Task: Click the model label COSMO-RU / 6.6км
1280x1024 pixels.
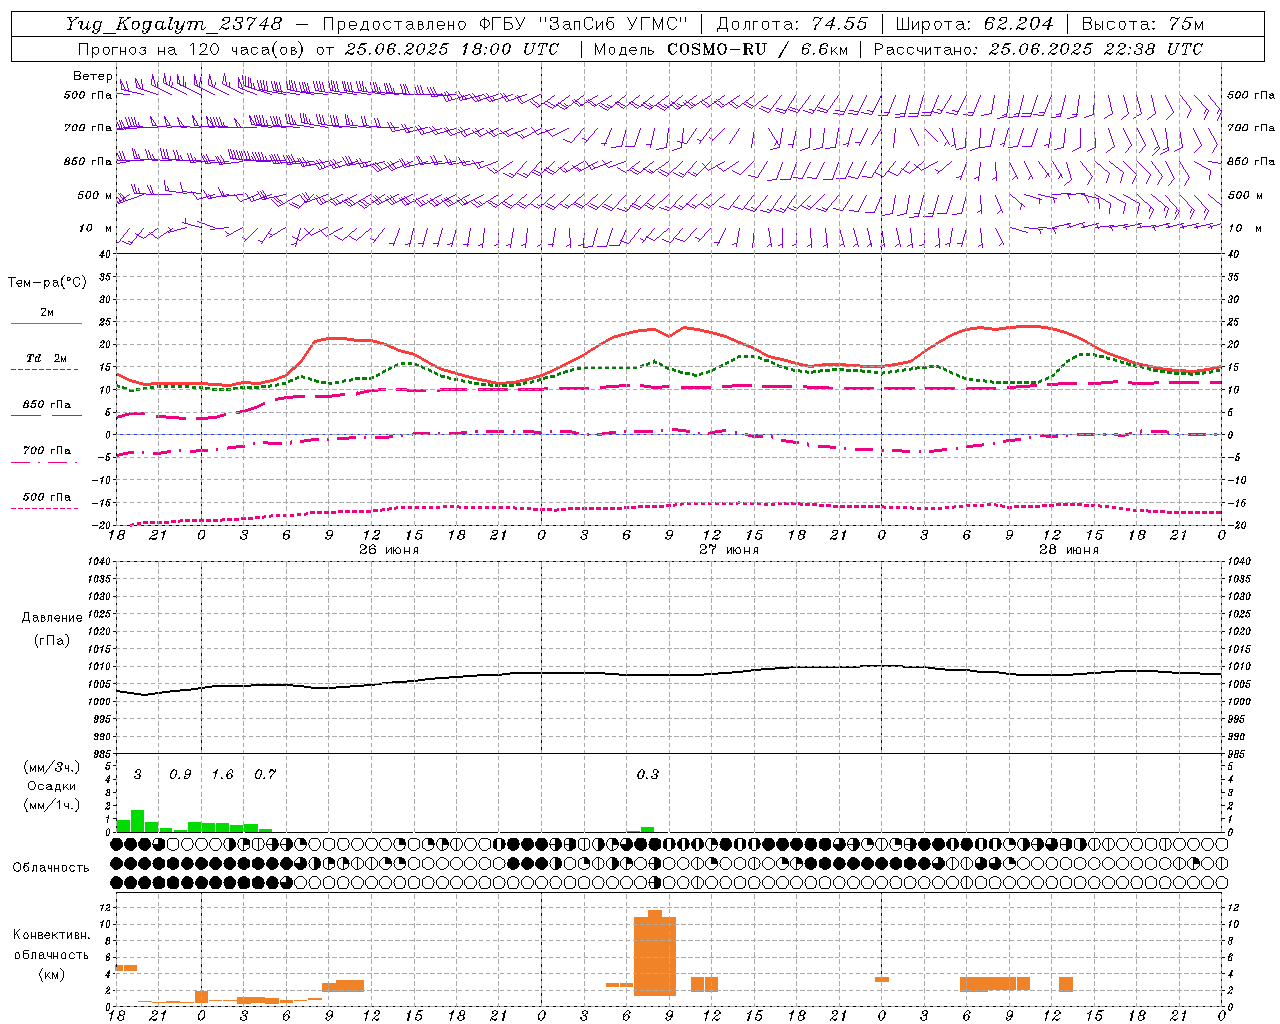Action: click(757, 49)
